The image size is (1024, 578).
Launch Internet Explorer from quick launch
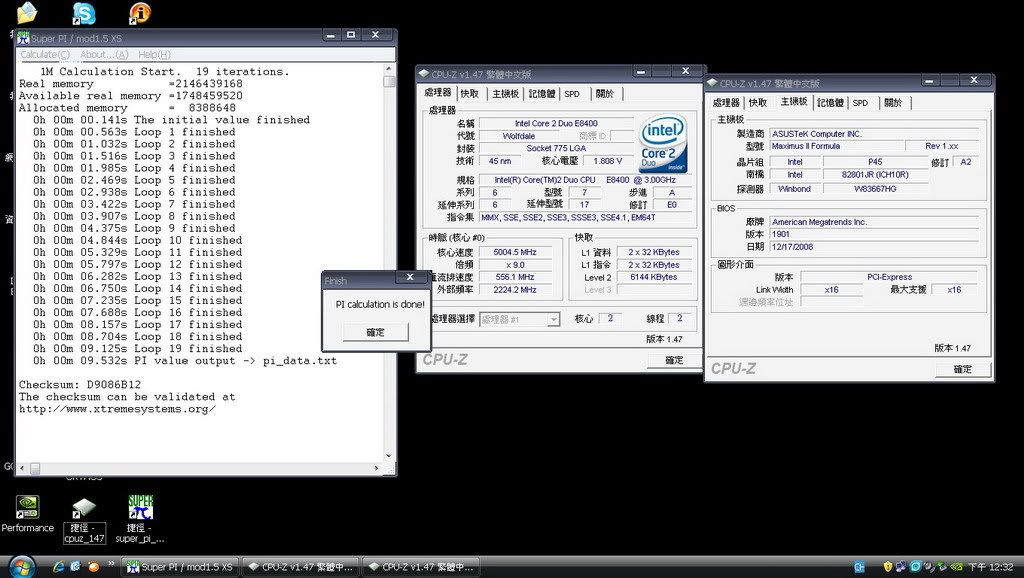coord(59,567)
